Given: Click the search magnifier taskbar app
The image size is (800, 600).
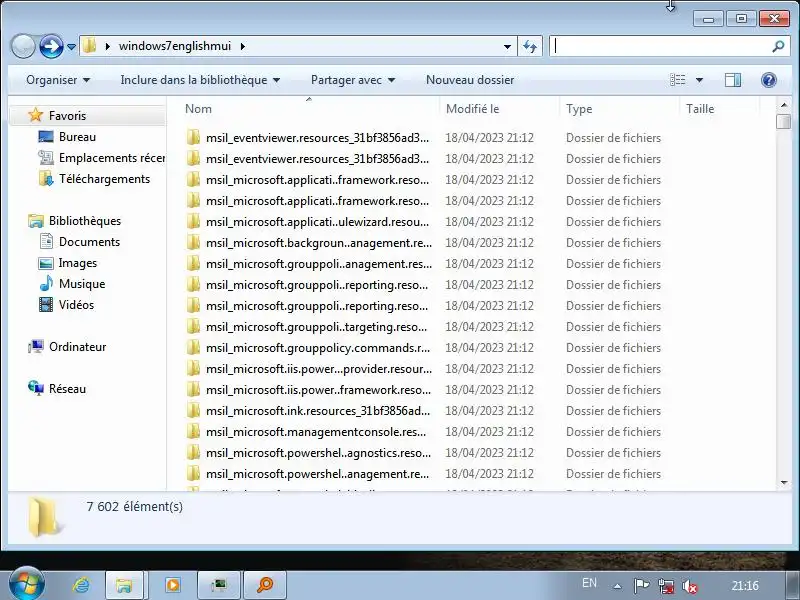Looking at the screenshot, I should point(265,585).
